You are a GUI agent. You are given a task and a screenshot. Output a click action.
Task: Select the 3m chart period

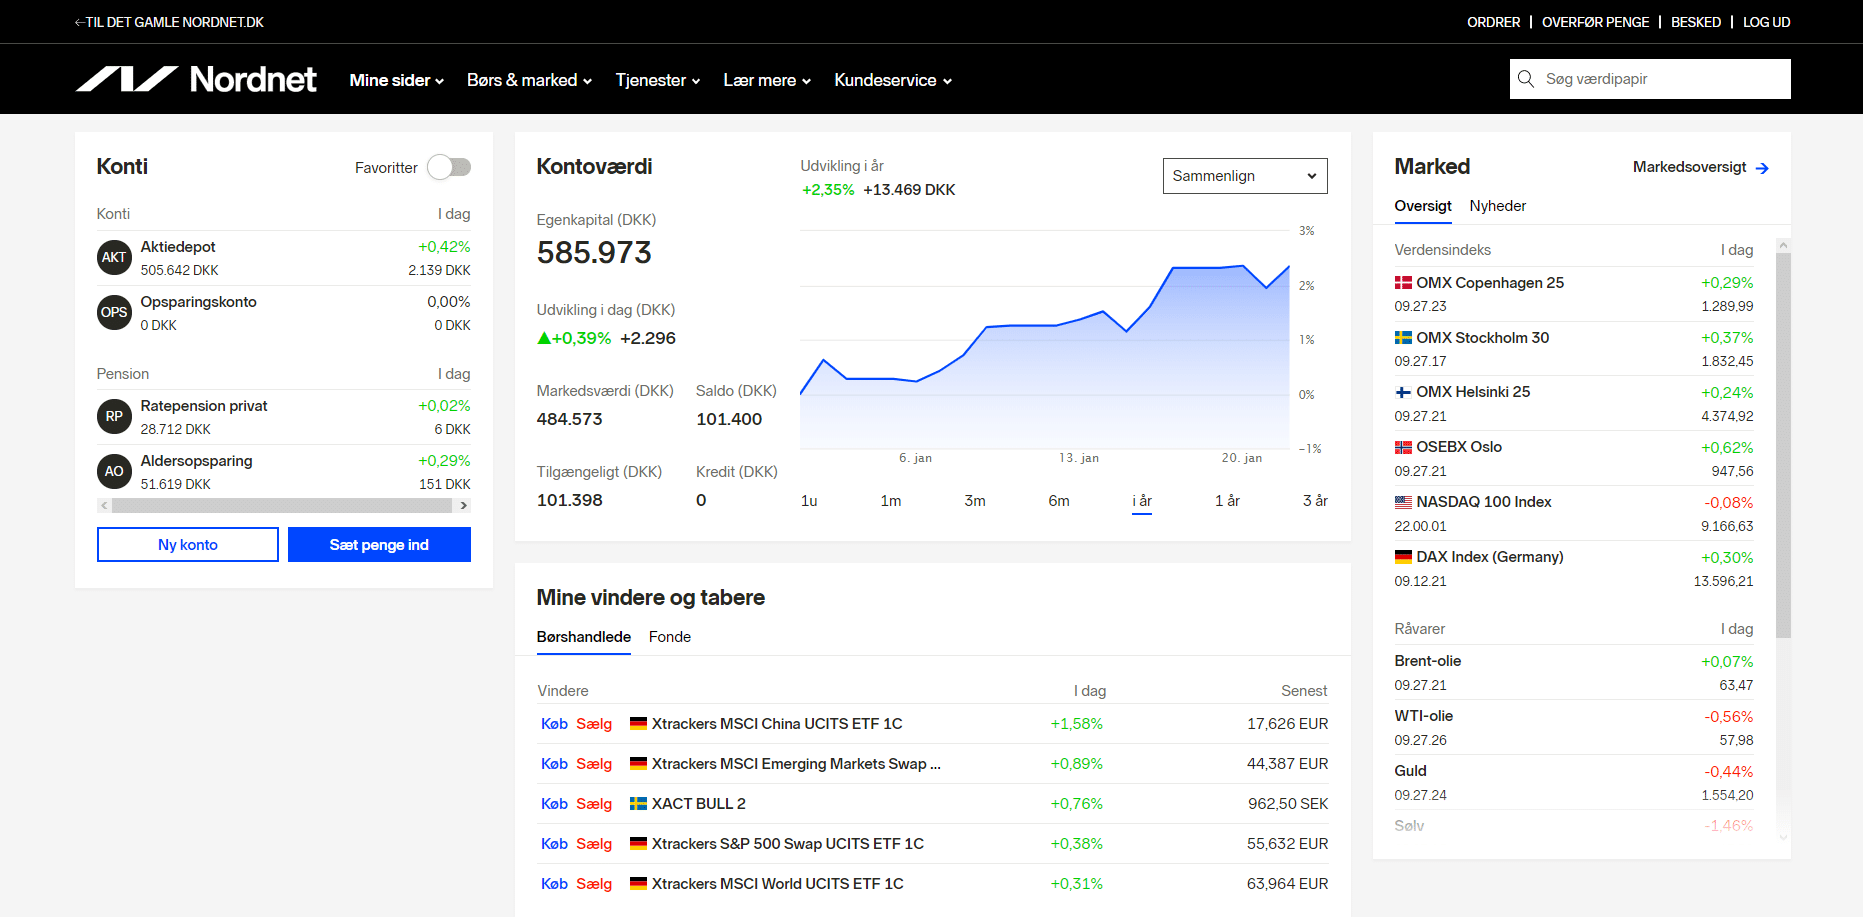974,501
